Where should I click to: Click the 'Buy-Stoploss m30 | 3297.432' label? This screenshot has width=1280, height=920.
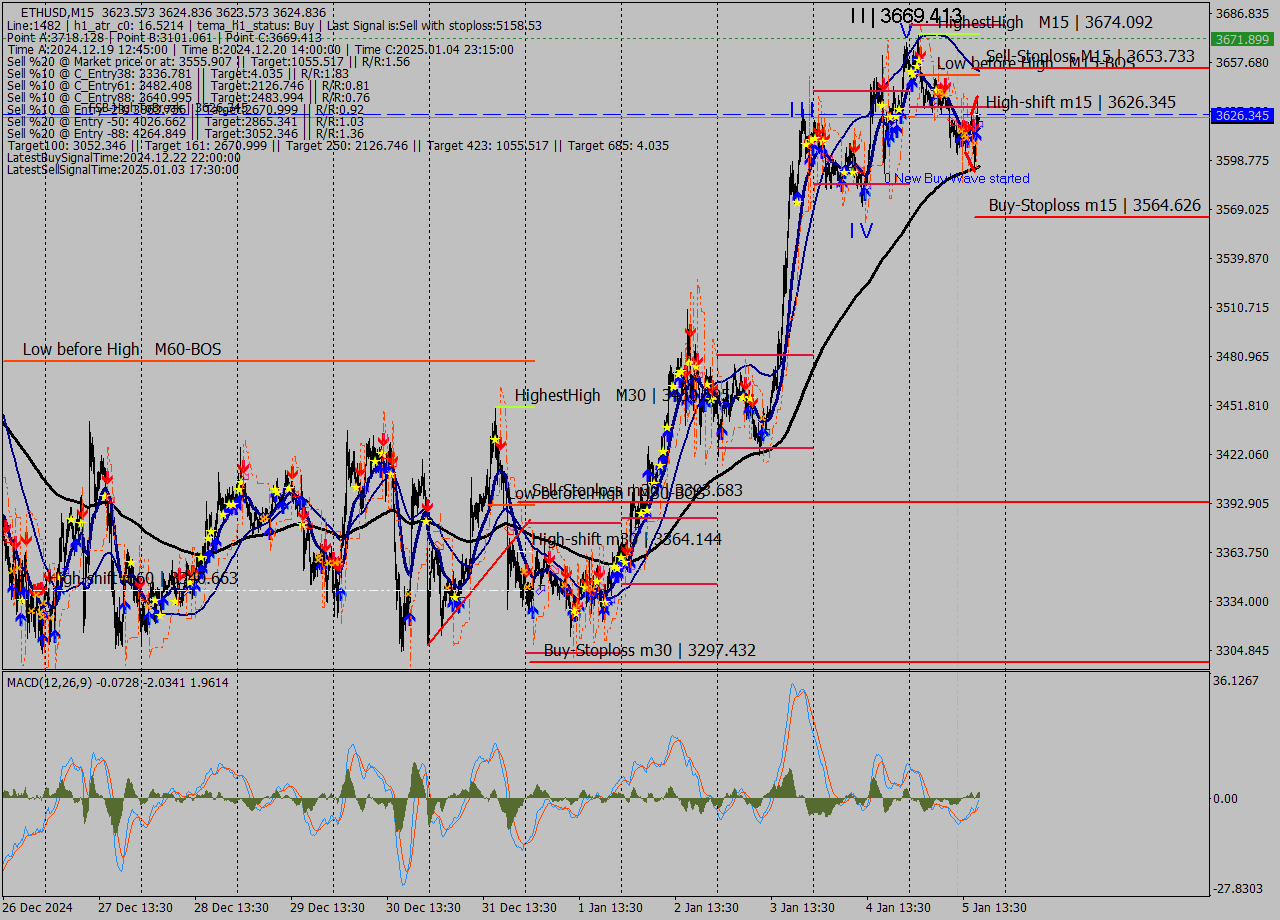pos(649,650)
